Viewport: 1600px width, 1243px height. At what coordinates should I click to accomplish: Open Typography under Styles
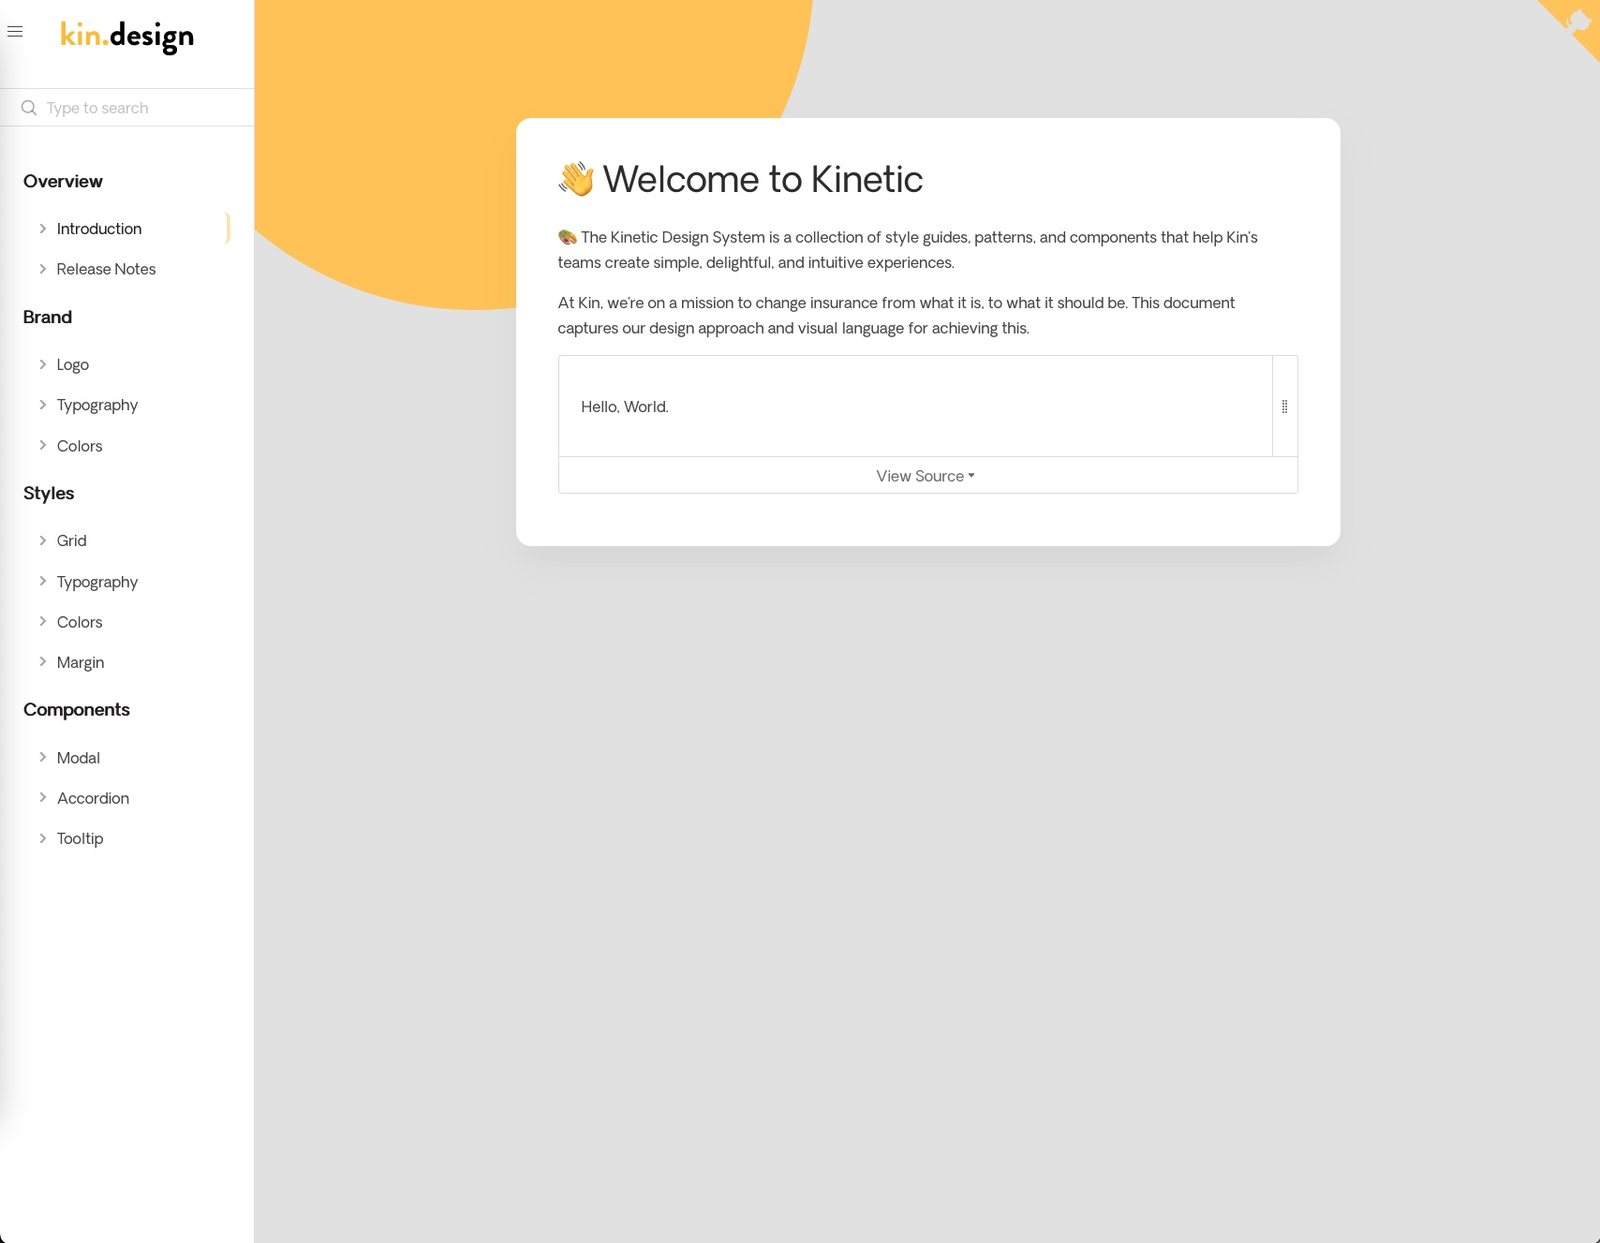tap(97, 582)
